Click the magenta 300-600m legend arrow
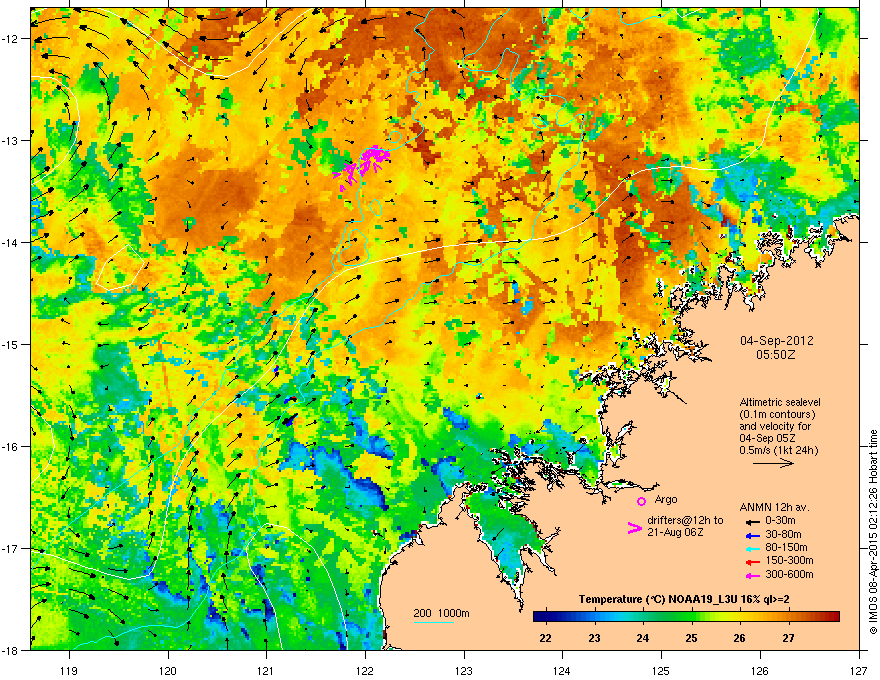The width and height of the screenshot is (880, 680). click(751, 575)
